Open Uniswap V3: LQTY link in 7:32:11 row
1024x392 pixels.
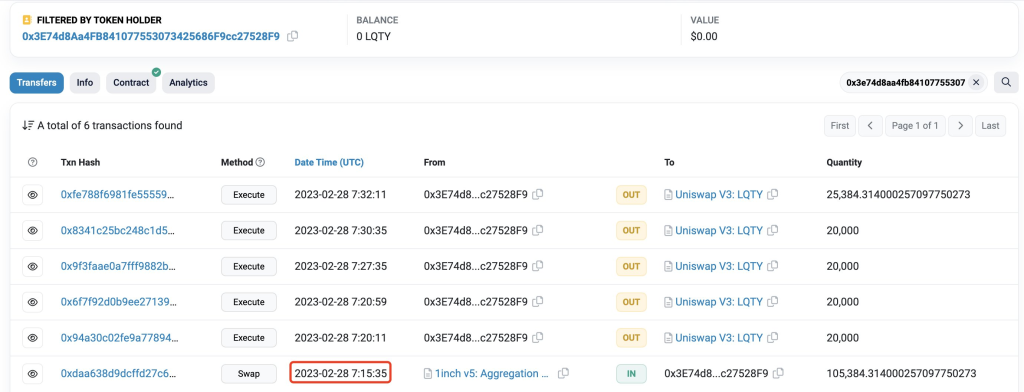point(718,195)
